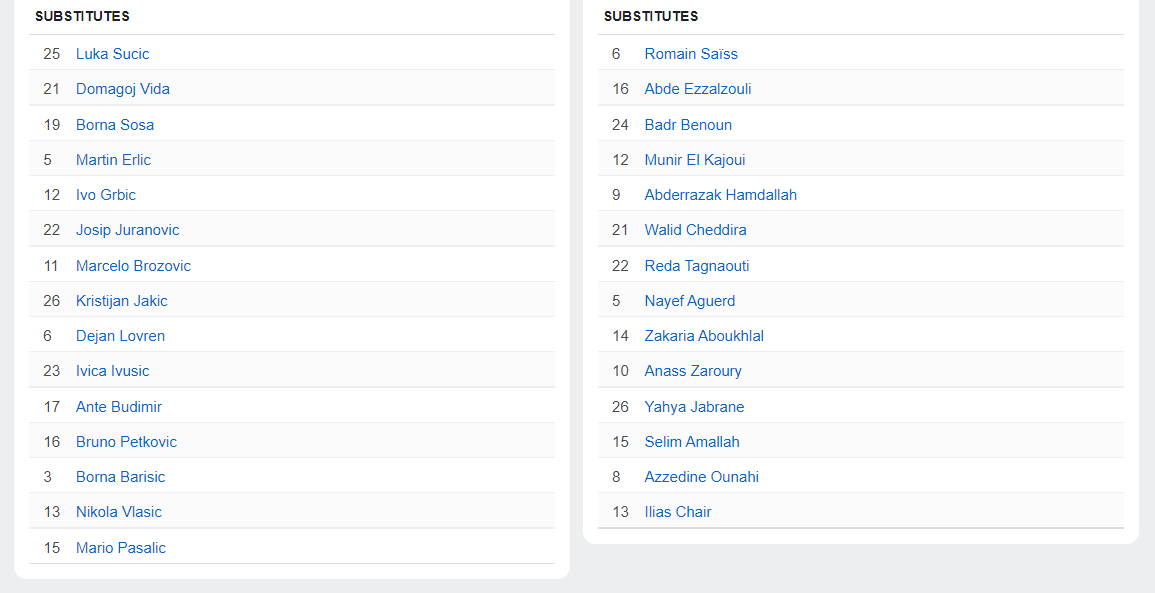1155x593 pixels.
Task: Click the Domagoj Vida link
Action: click(x=122, y=89)
